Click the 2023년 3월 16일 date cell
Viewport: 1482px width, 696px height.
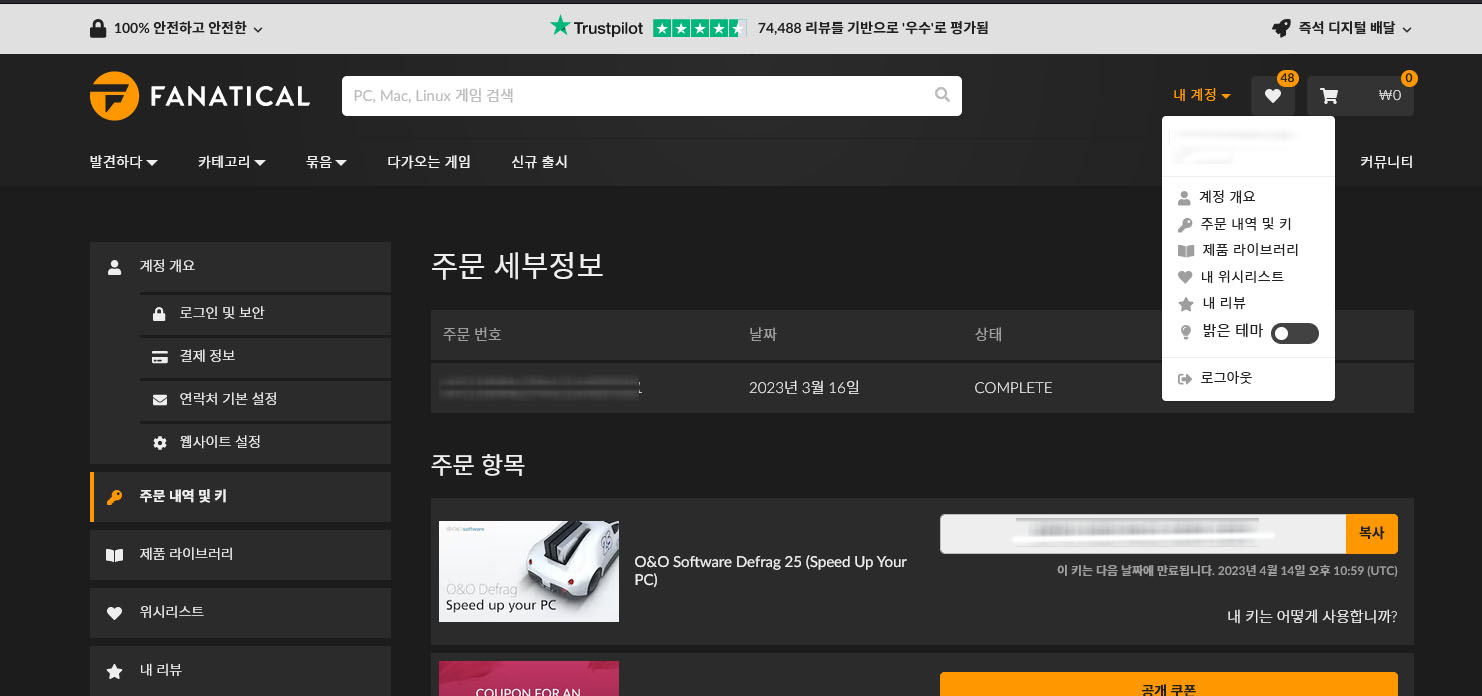804,387
